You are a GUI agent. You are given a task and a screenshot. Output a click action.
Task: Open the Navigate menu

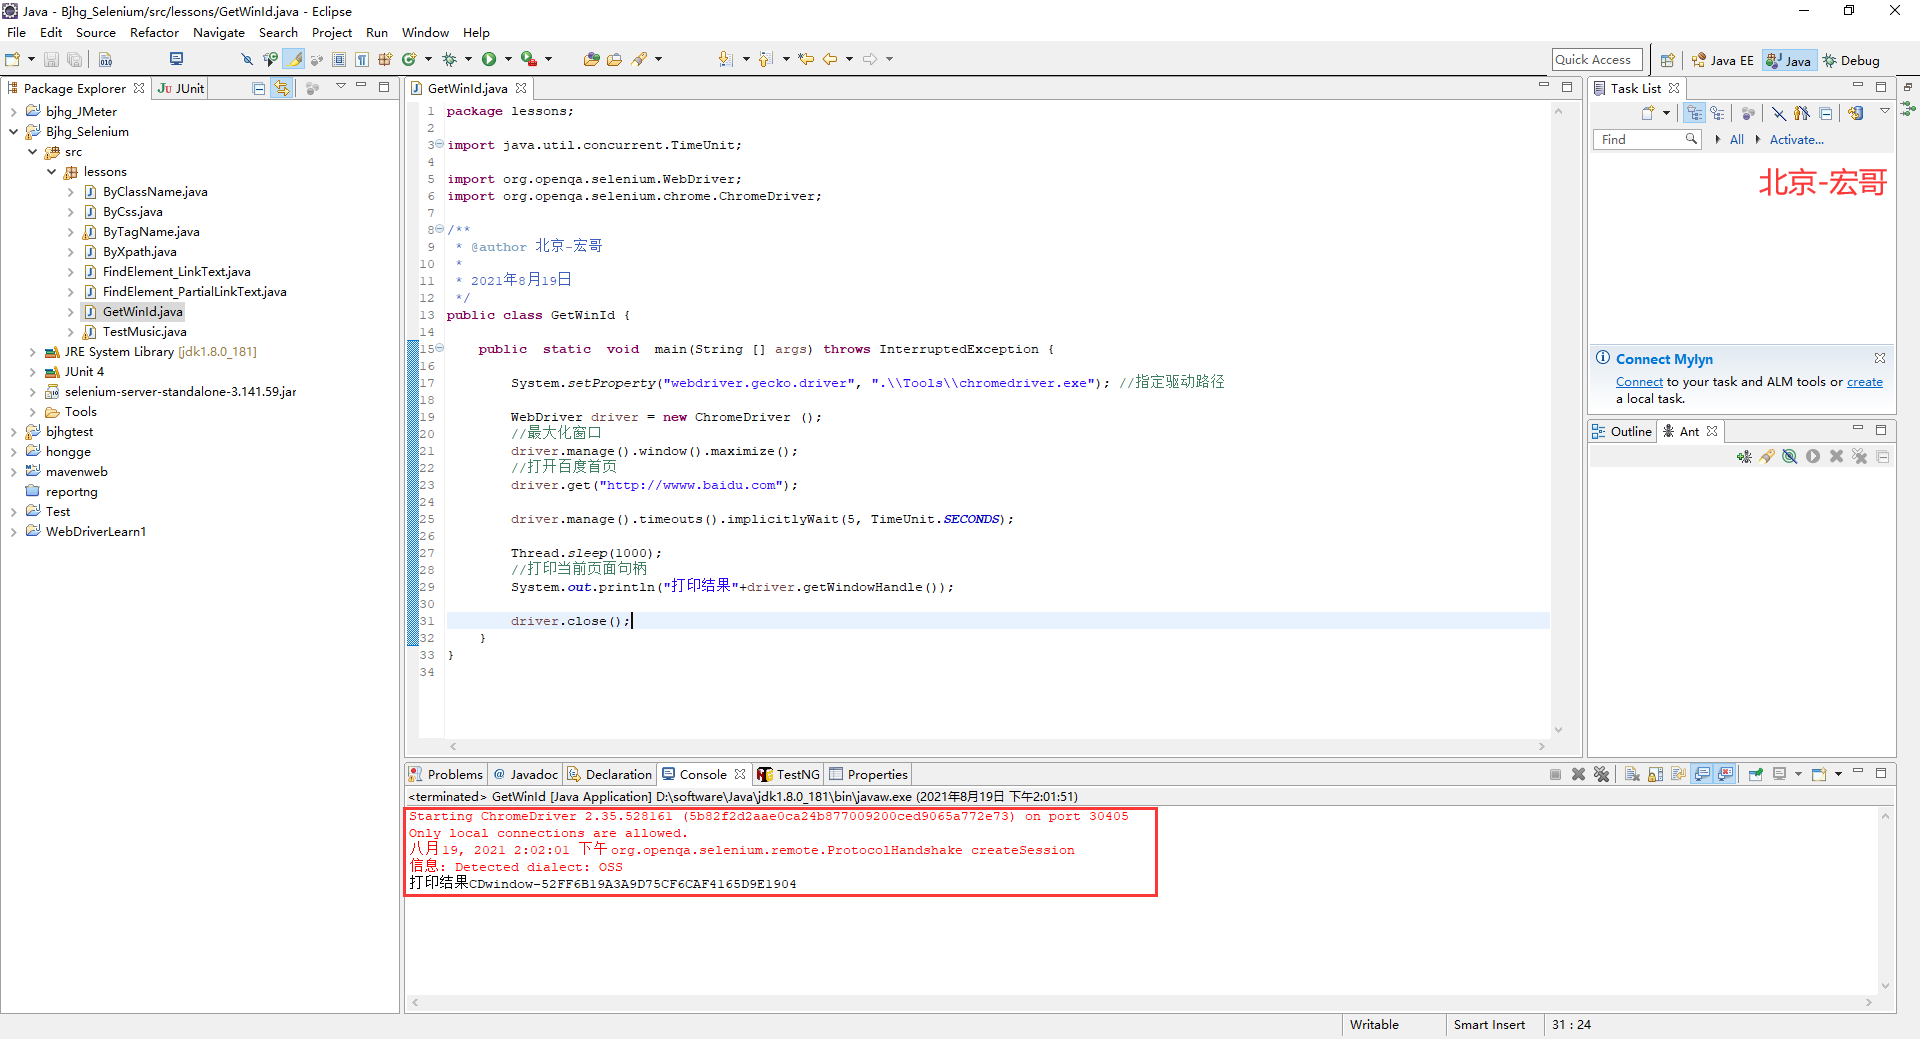coord(219,33)
